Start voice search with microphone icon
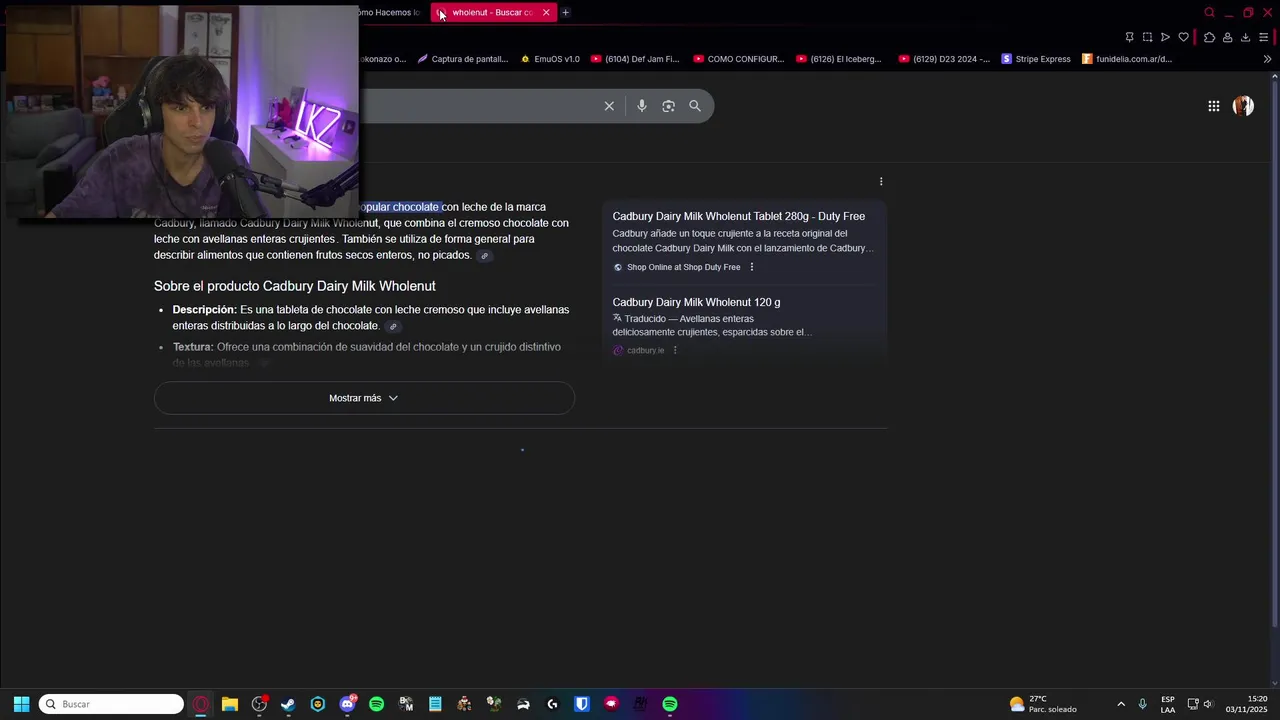 point(642,106)
